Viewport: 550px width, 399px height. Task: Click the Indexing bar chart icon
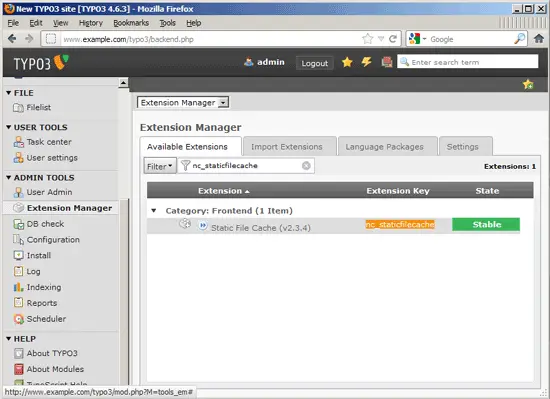click(18, 287)
